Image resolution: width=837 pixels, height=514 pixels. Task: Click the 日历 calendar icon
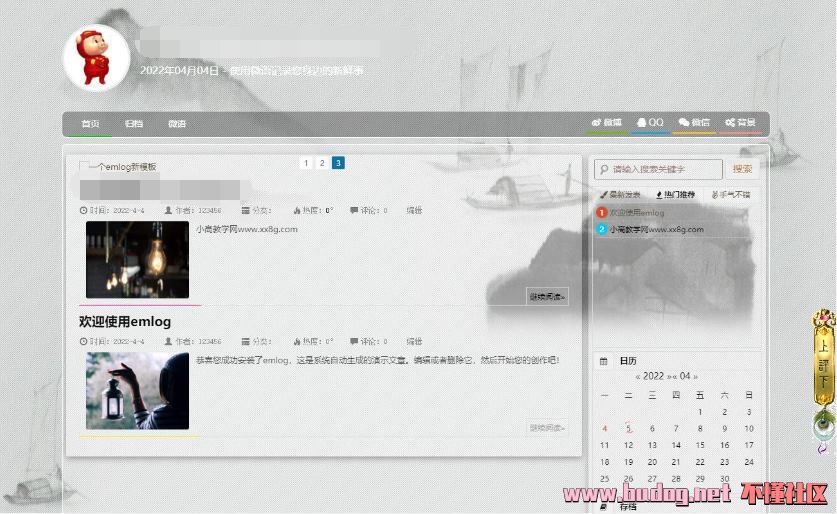(603, 361)
